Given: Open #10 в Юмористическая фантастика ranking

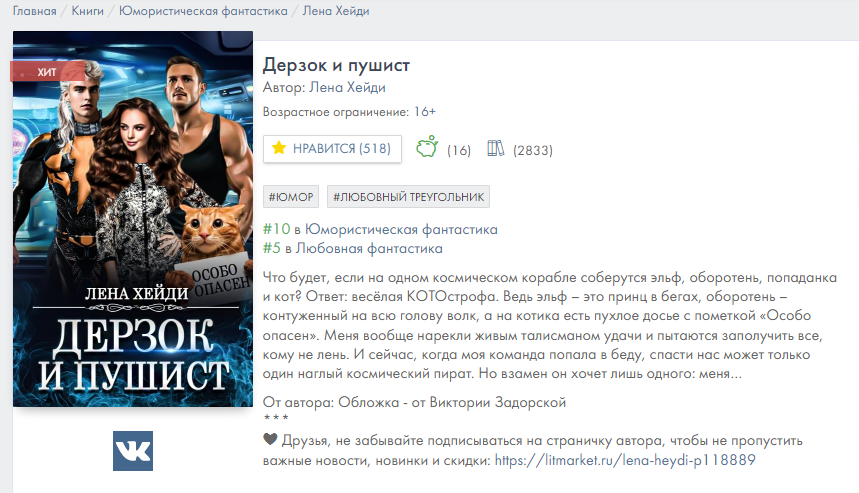Looking at the screenshot, I should point(380,229).
